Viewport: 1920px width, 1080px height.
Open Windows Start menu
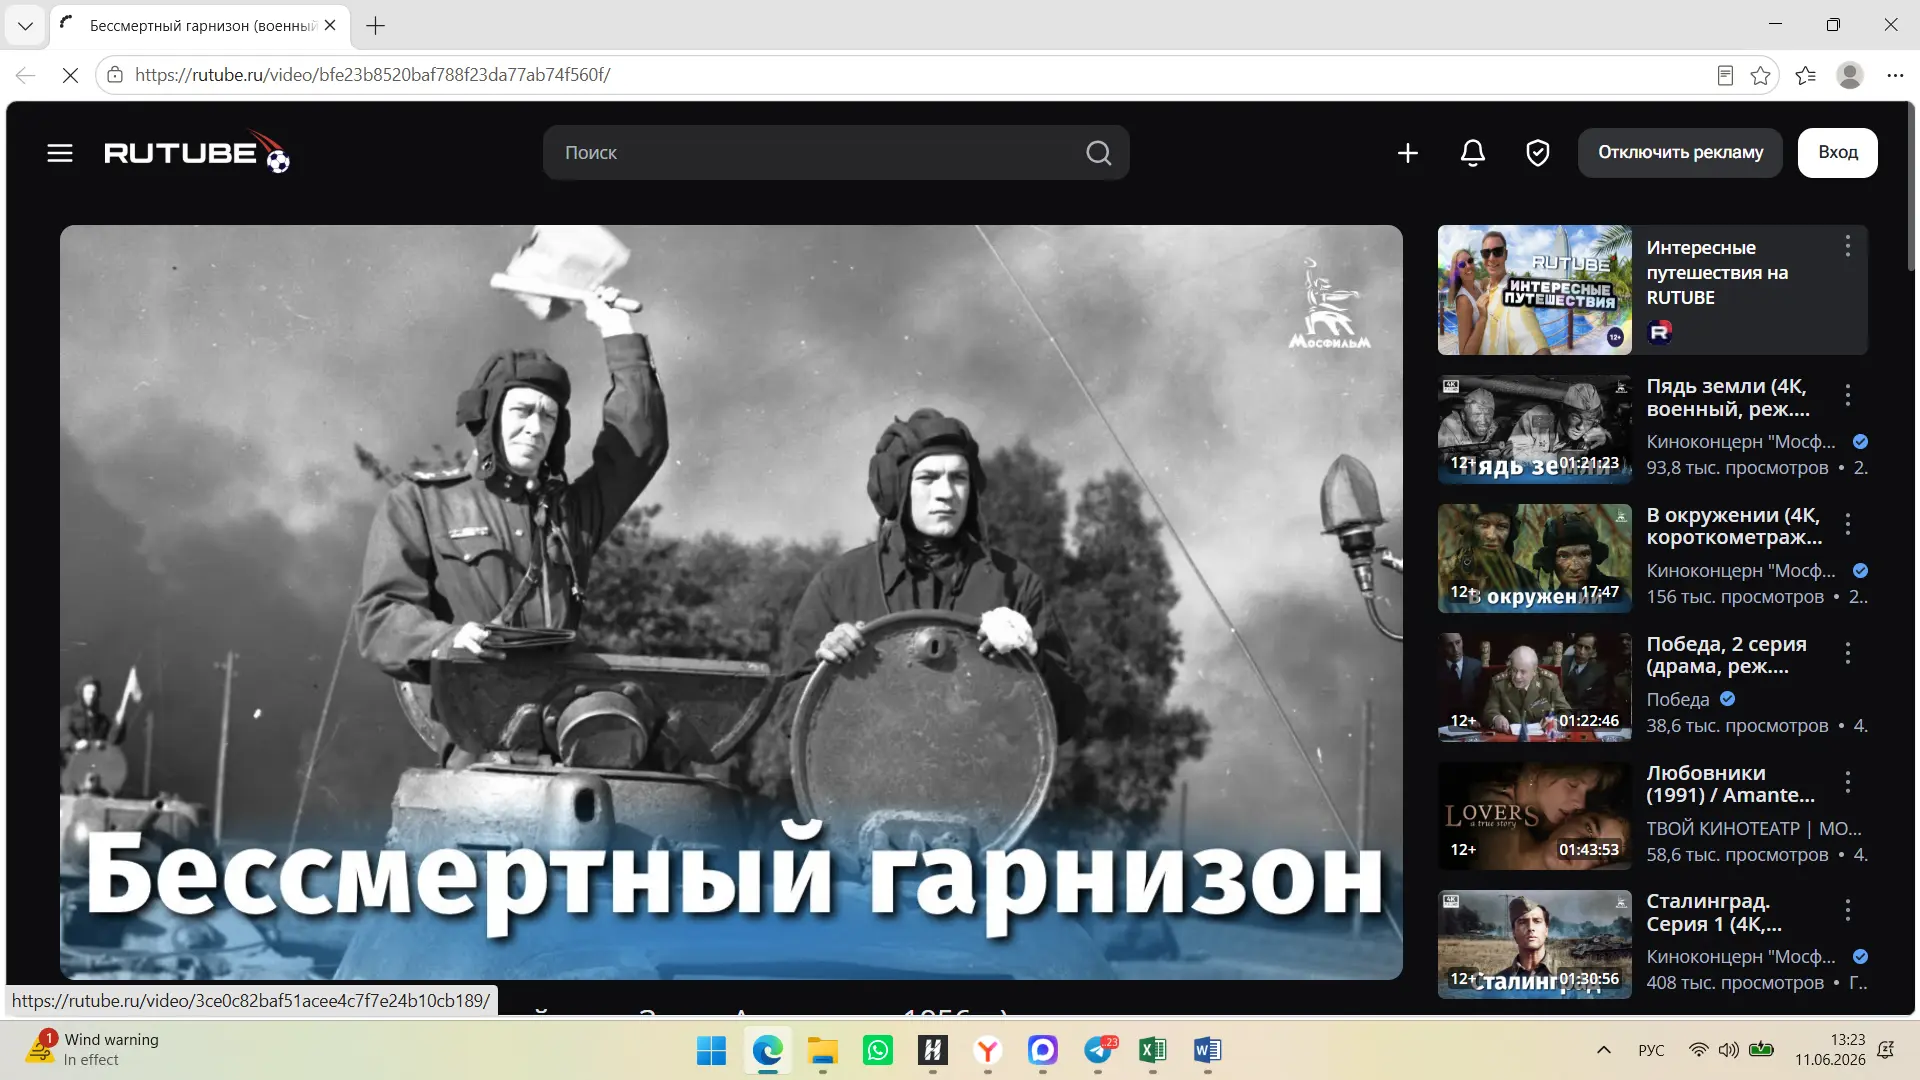click(x=711, y=1050)
